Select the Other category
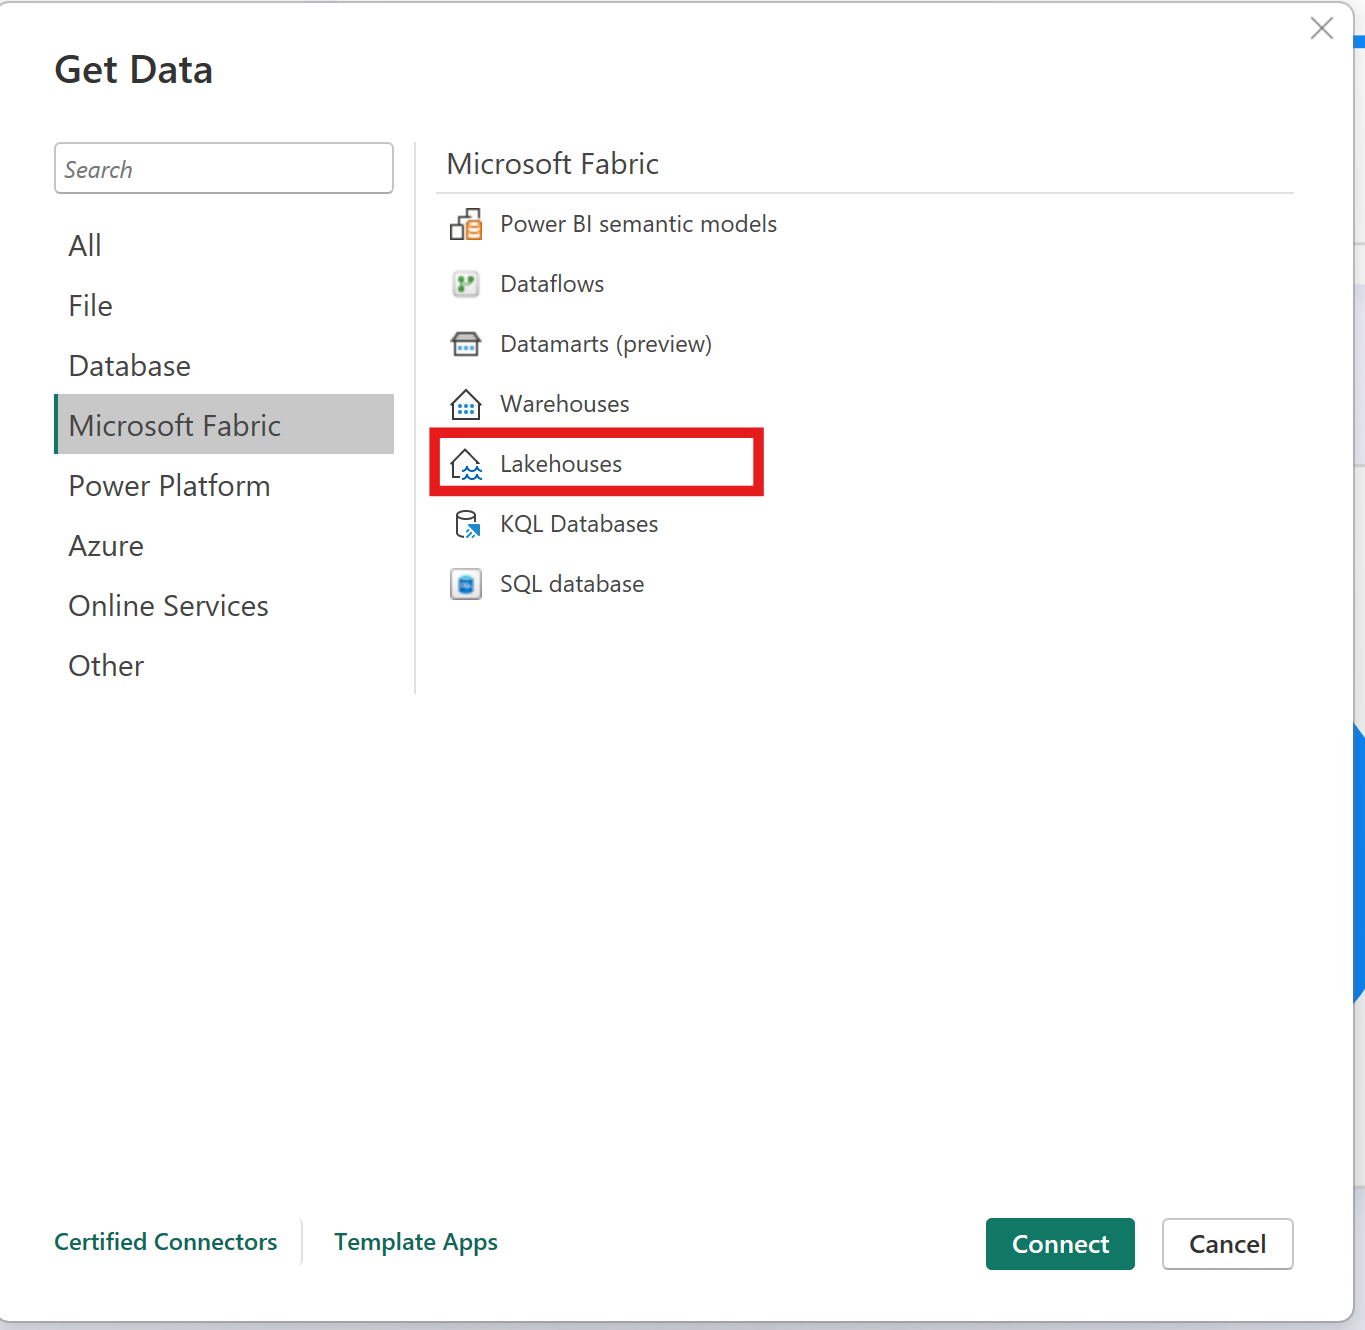This screenshot has height=1330, width=1365. tap(224, 665)
